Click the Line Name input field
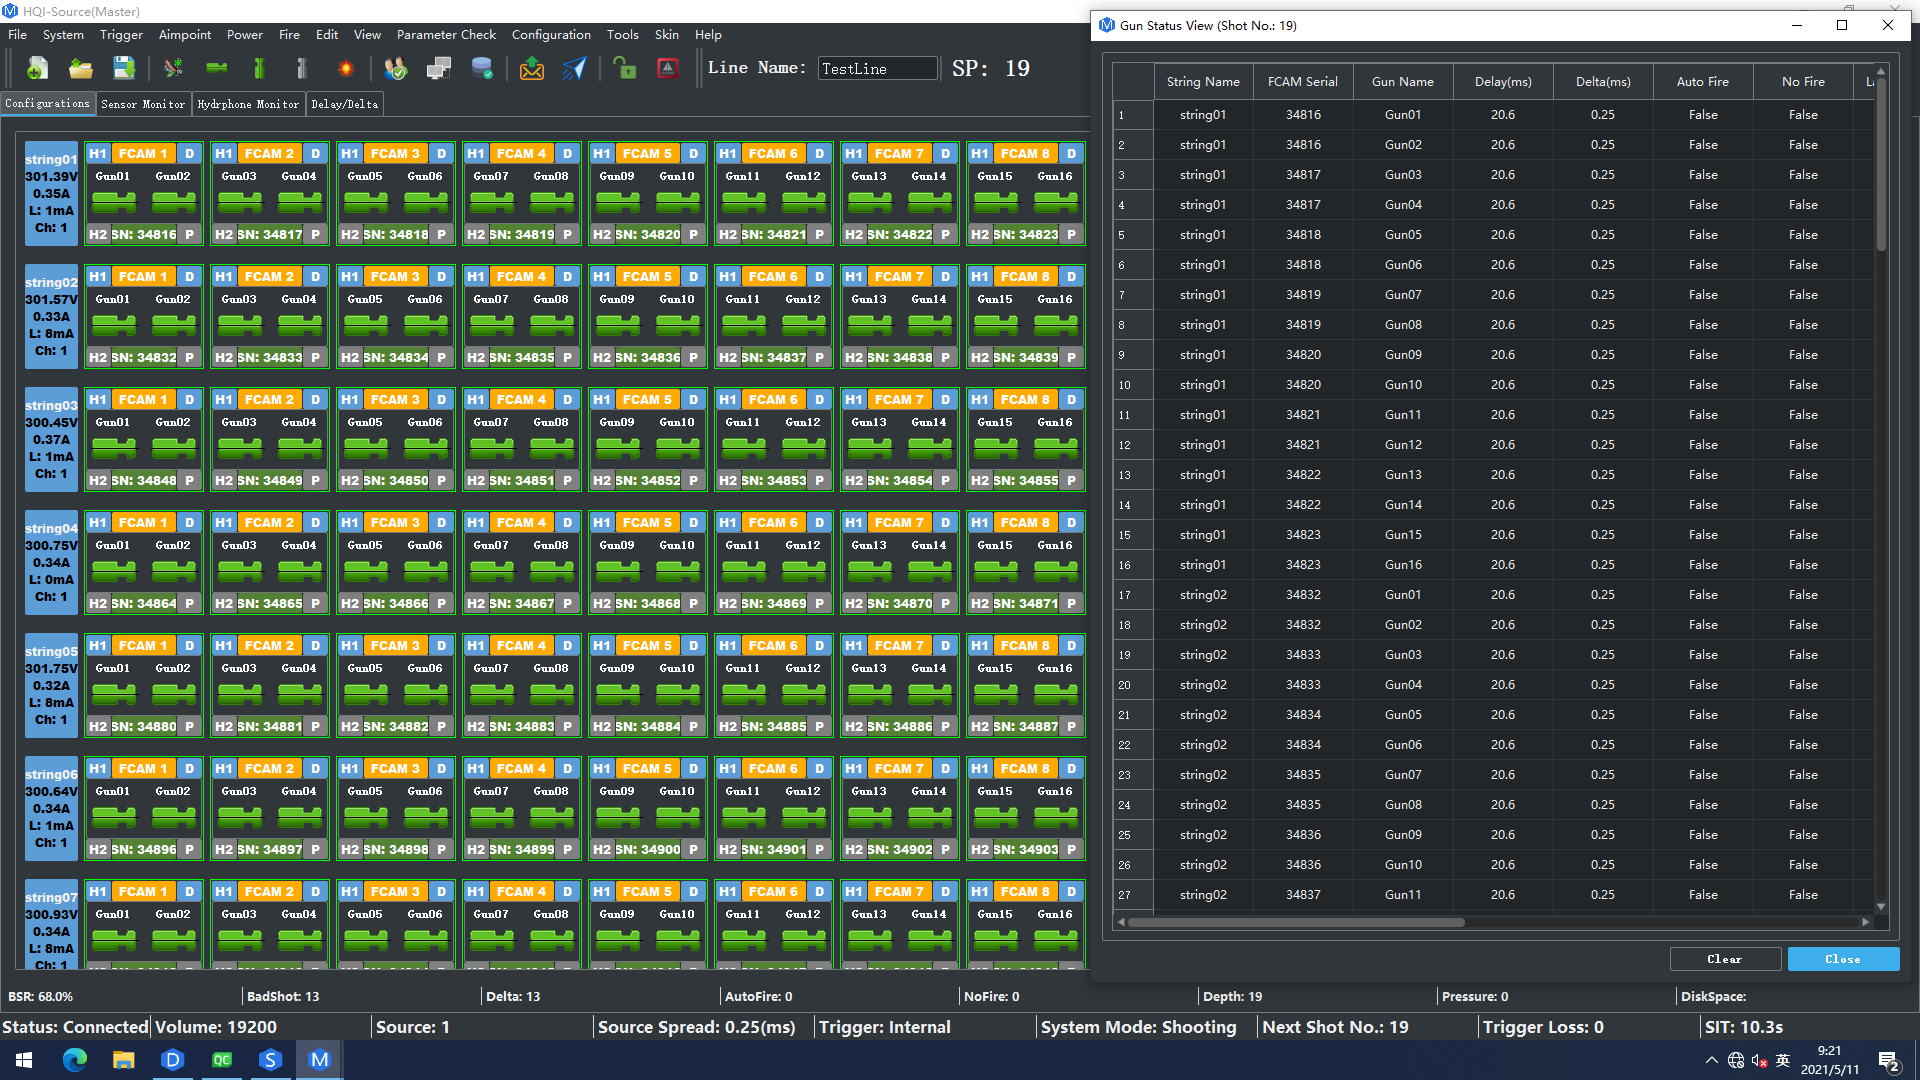This screenshot has height=1080, width=1920. point(877,68)
